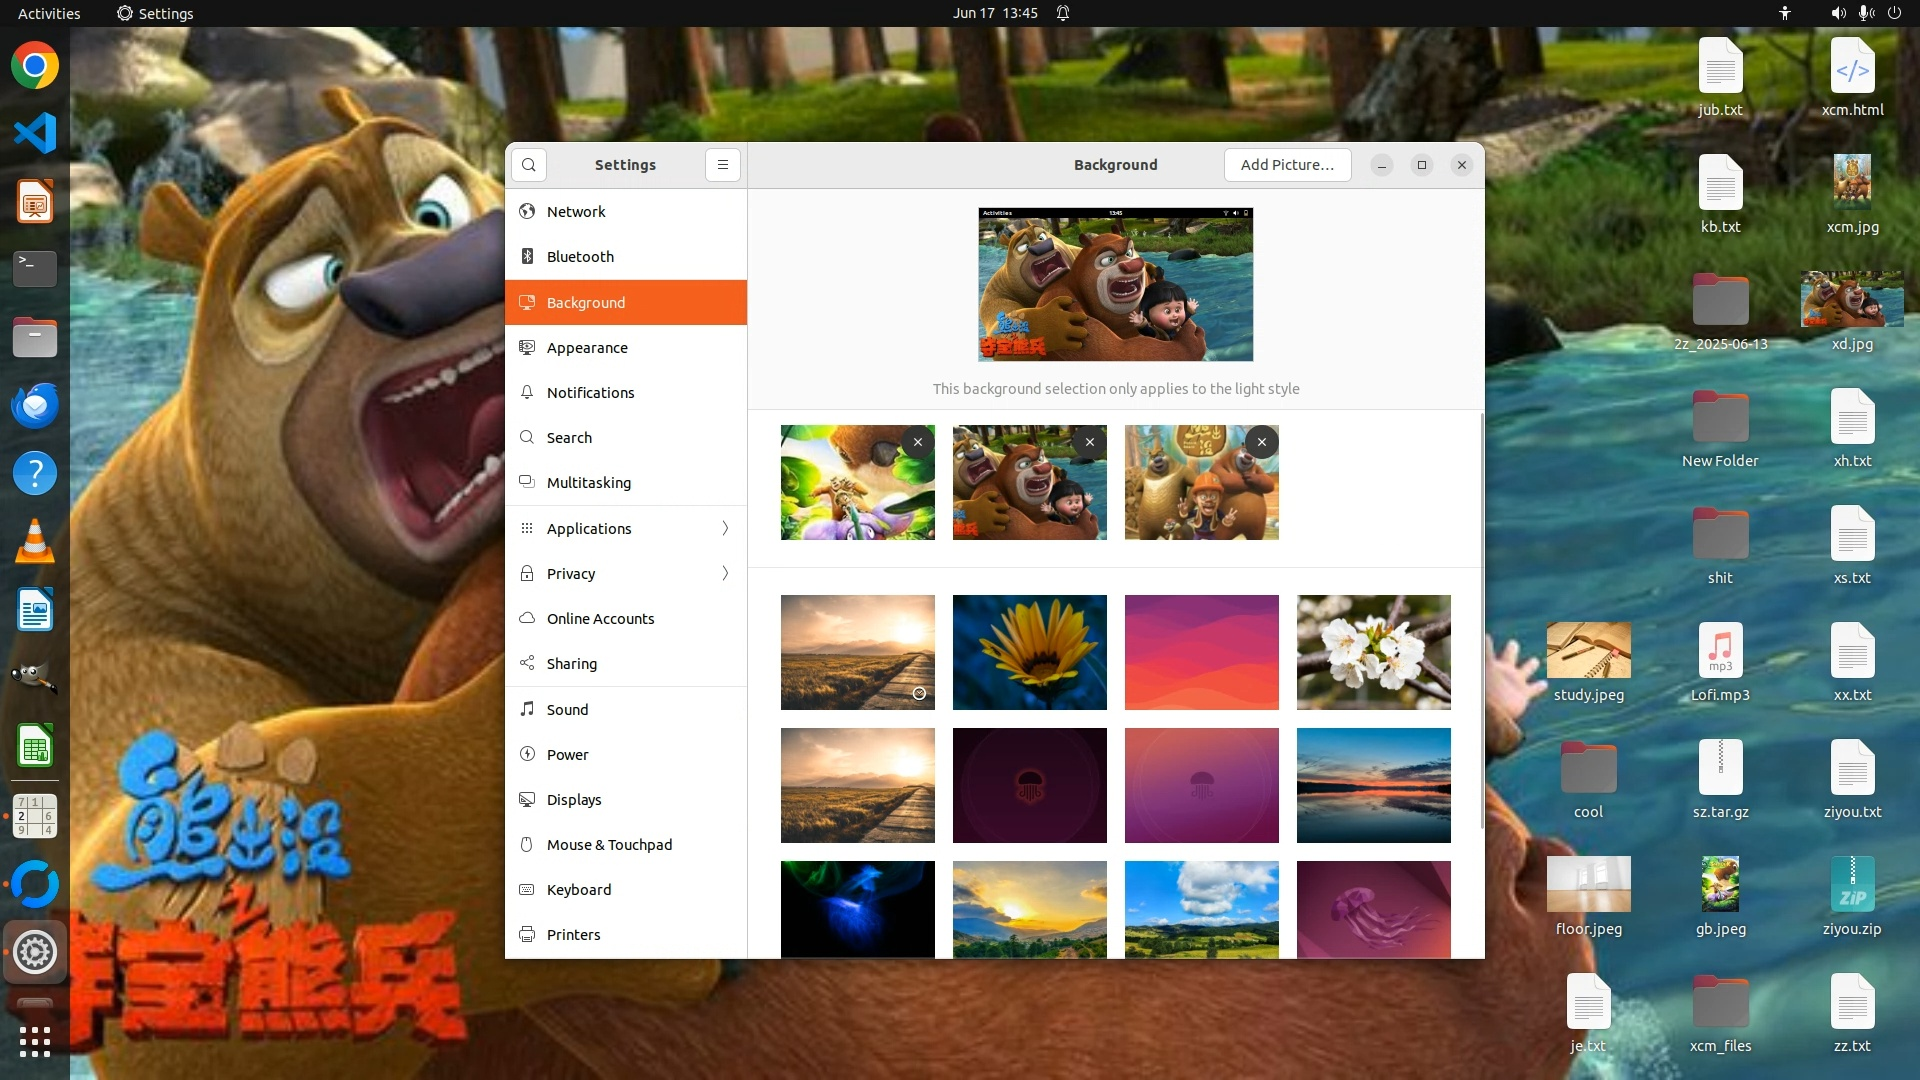This screenshot has width=1920, height=1080.
Task: Click the Add Picture button
Action: point(1287,165)
